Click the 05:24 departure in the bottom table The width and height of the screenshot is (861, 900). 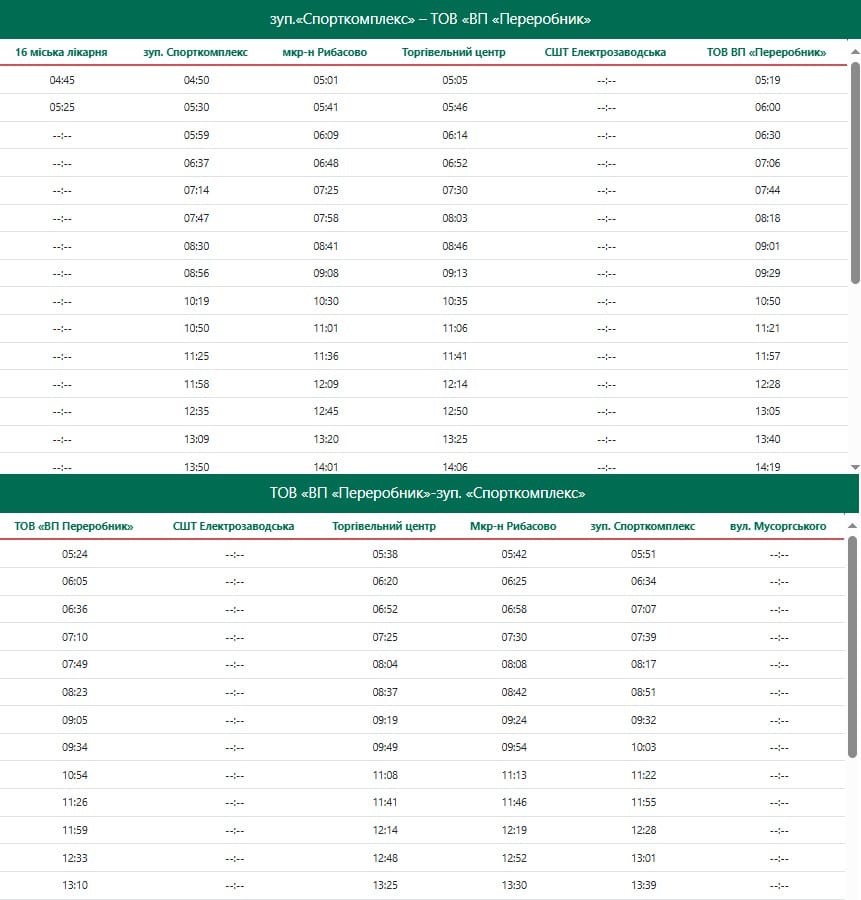[x=75, y=554]
